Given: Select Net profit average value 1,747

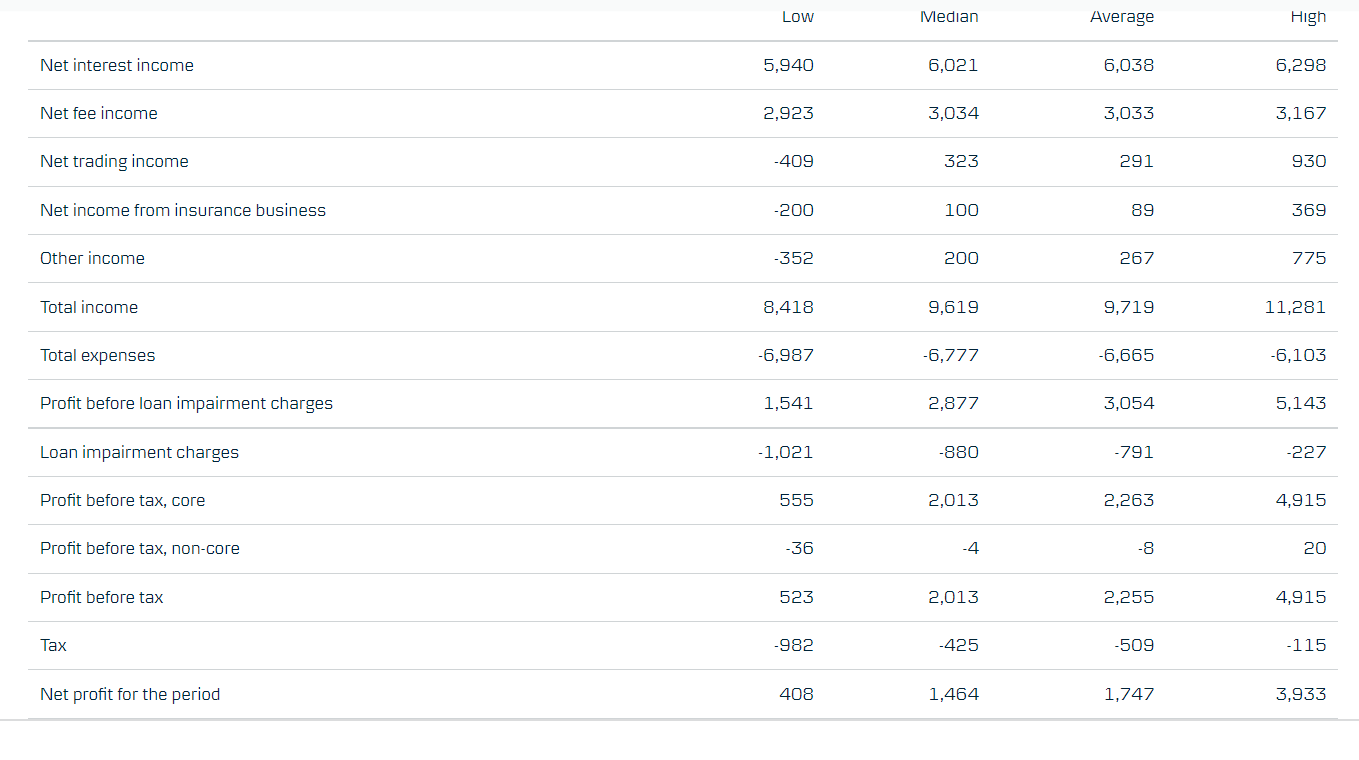Looking at the screenshot, I should (1128, 694).
